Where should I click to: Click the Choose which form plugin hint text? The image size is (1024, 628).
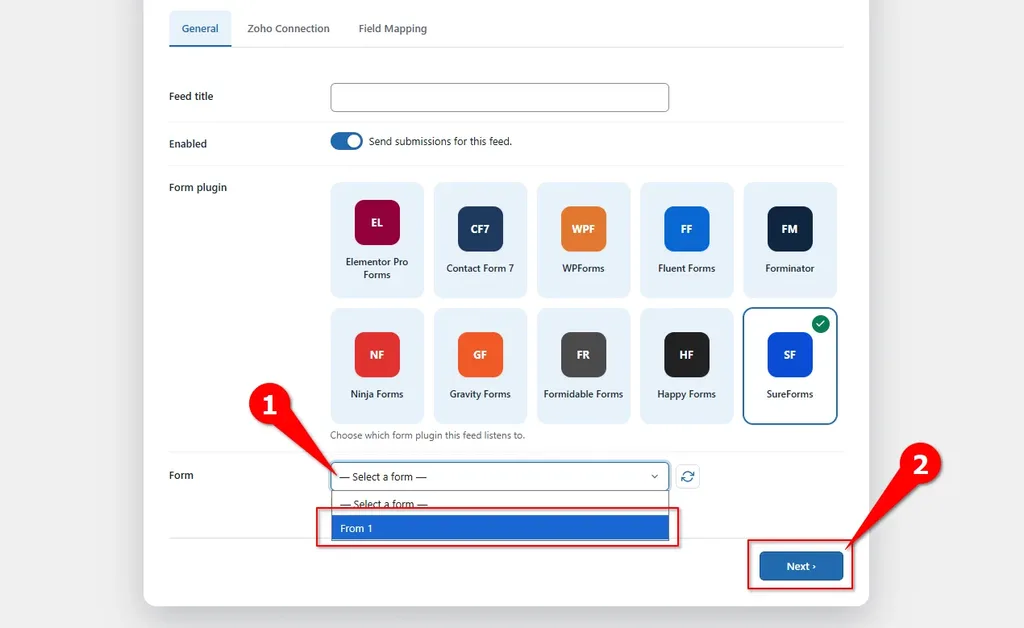(427, 435)
